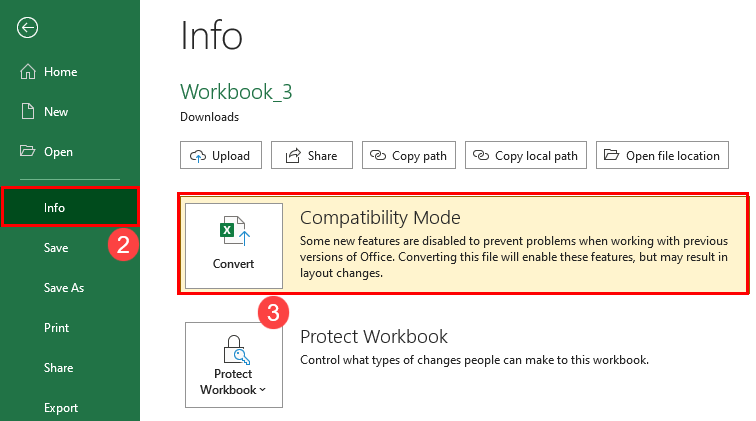Click the link icon in Copy local path
Viewport: 756px width, 421px height.
click(x=481, y=155)
